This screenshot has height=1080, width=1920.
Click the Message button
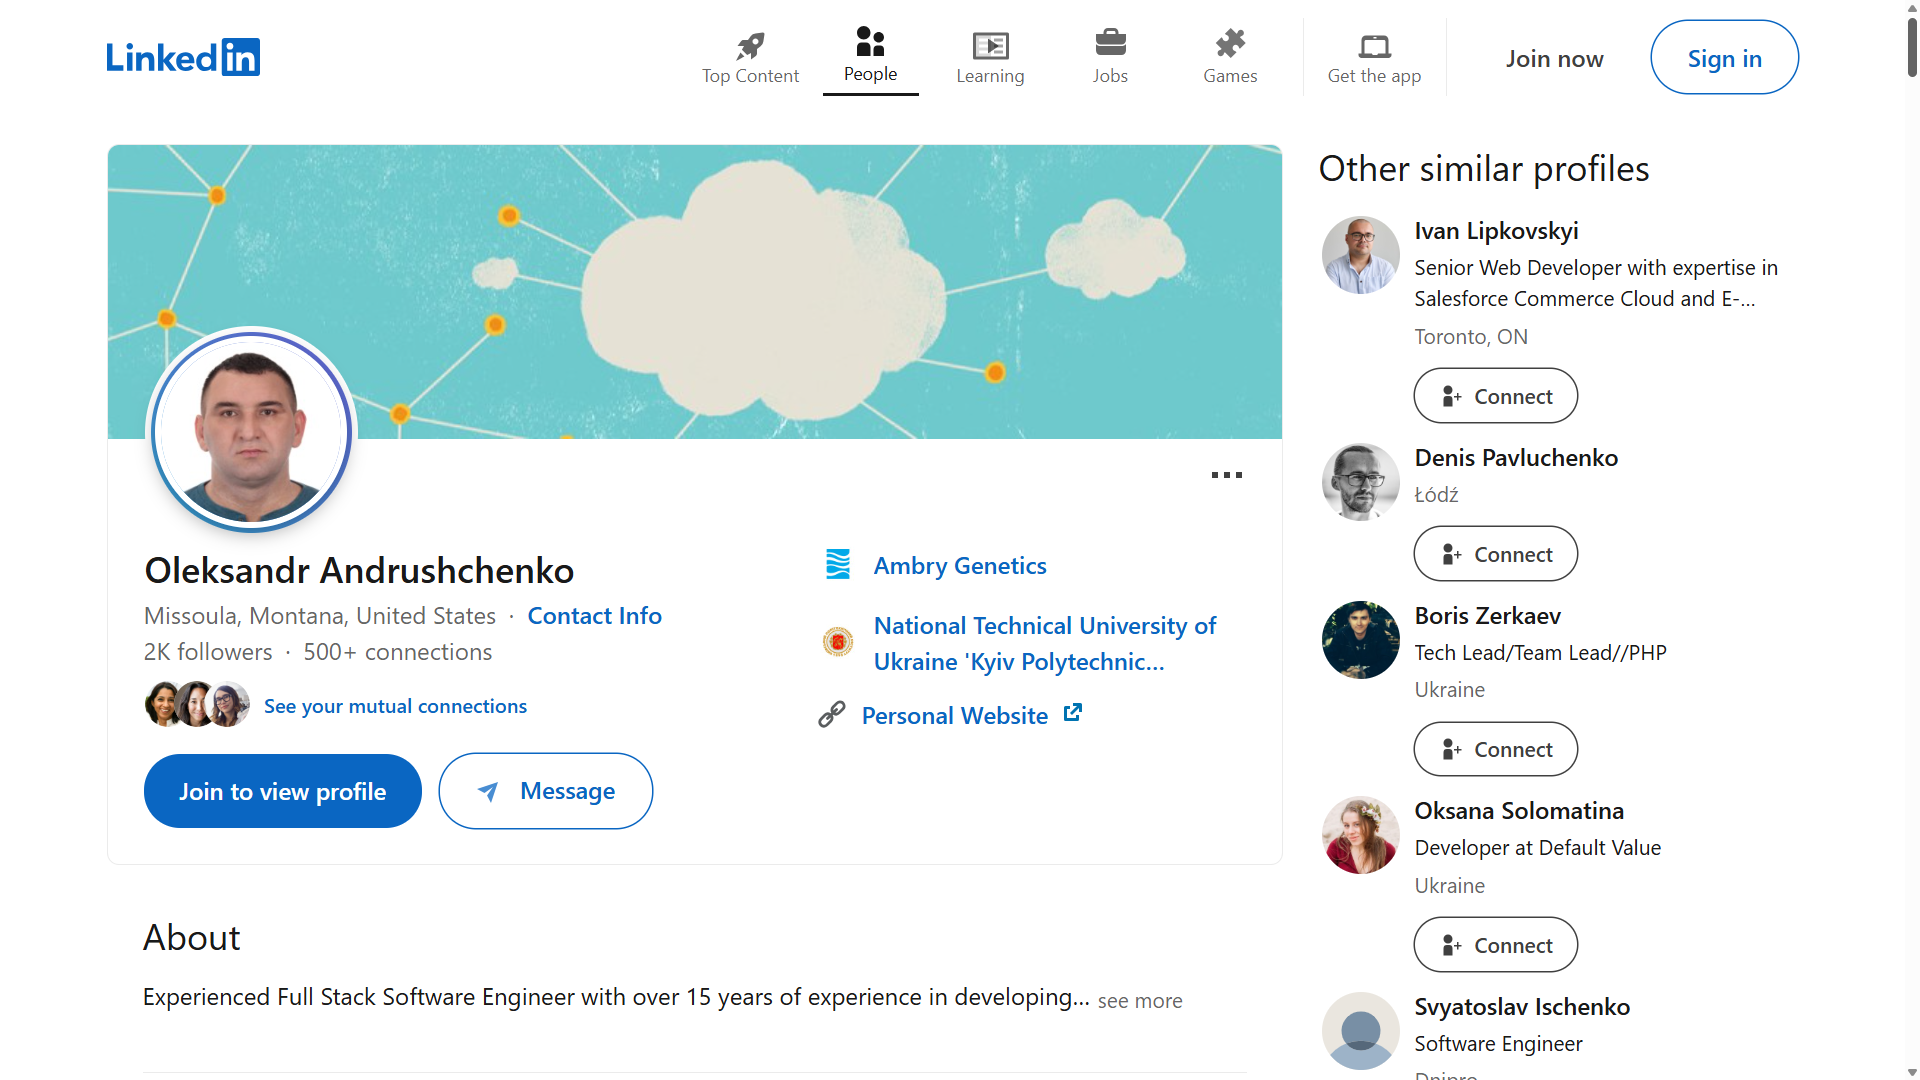[545, 790]
